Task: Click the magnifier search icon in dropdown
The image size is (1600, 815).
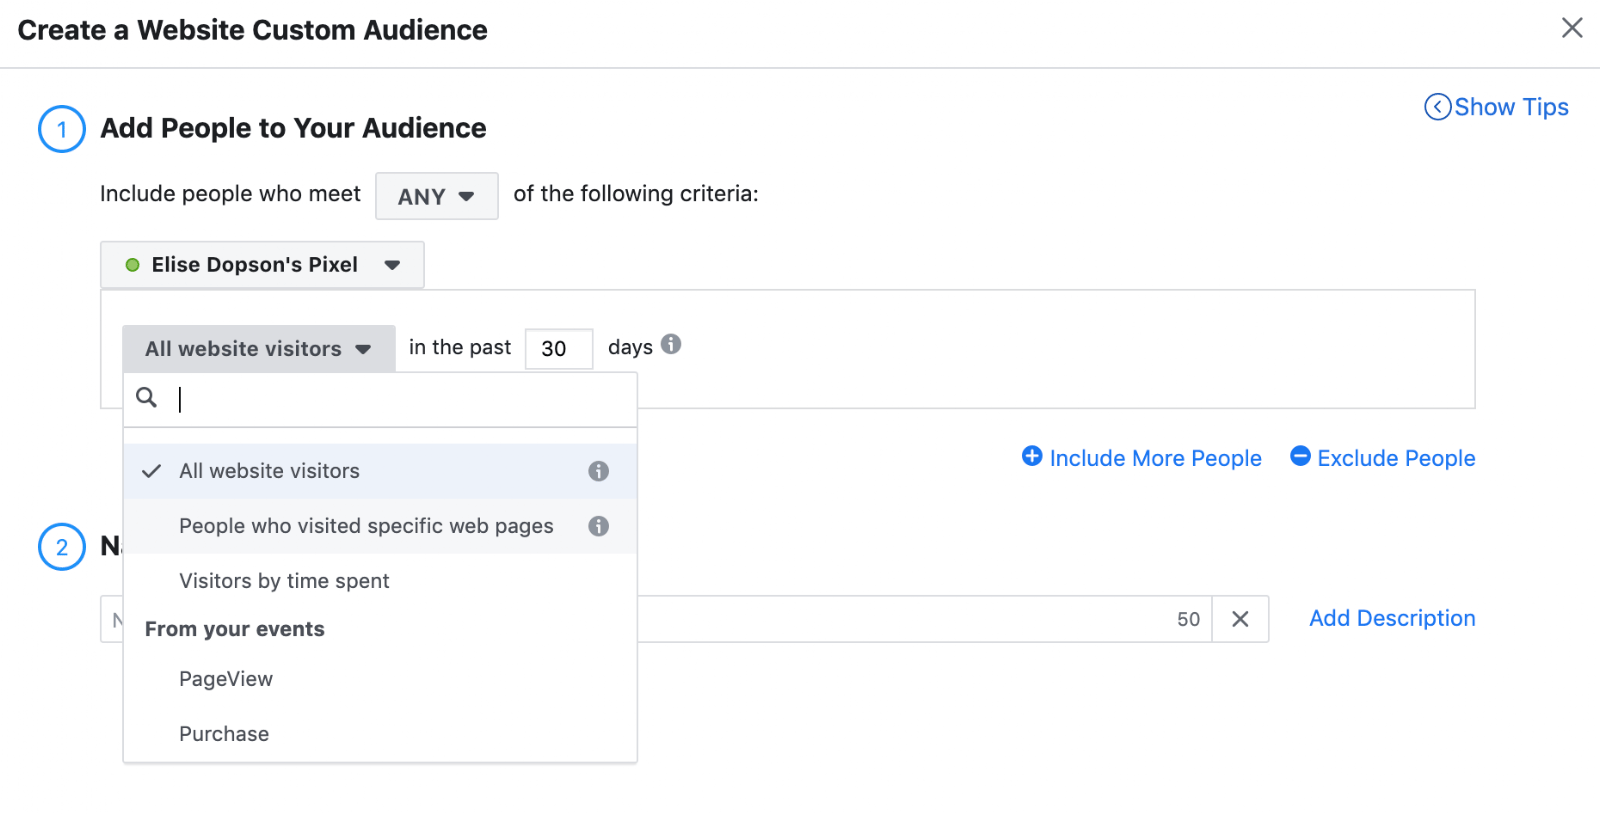Action: [x=147, y=398]
